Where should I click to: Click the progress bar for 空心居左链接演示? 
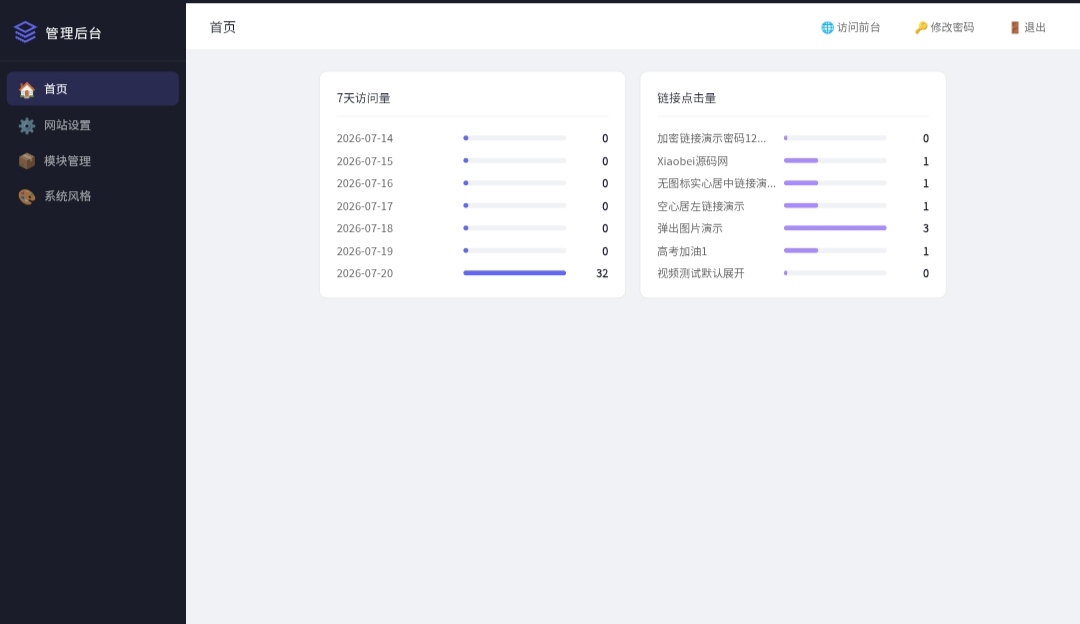835,205
